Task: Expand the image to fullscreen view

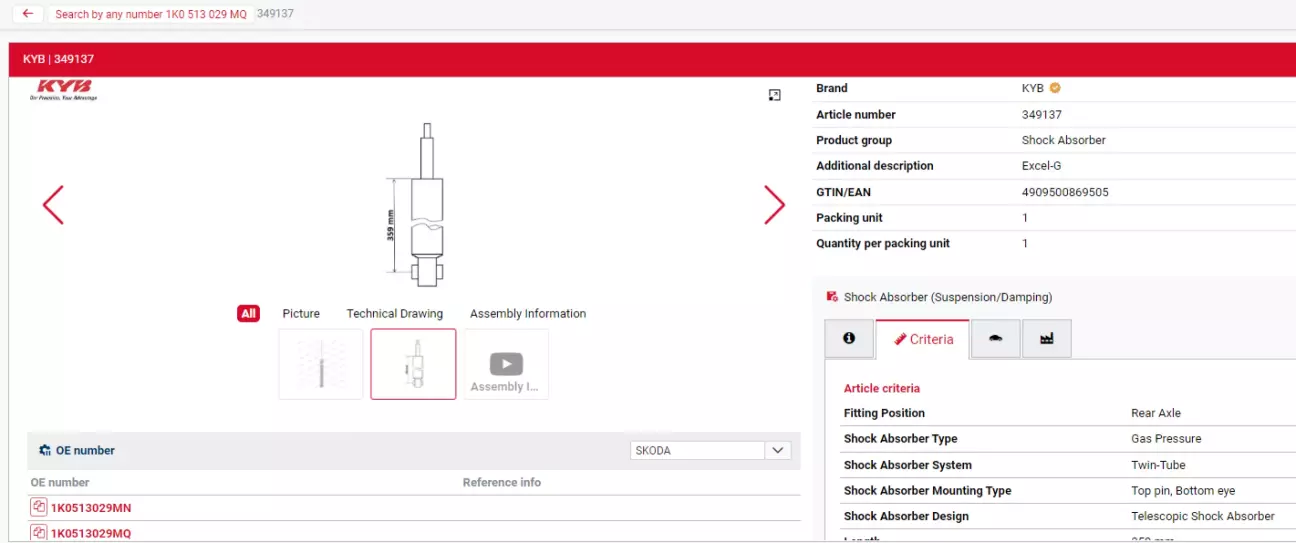Action: click(x=774, y=95)
